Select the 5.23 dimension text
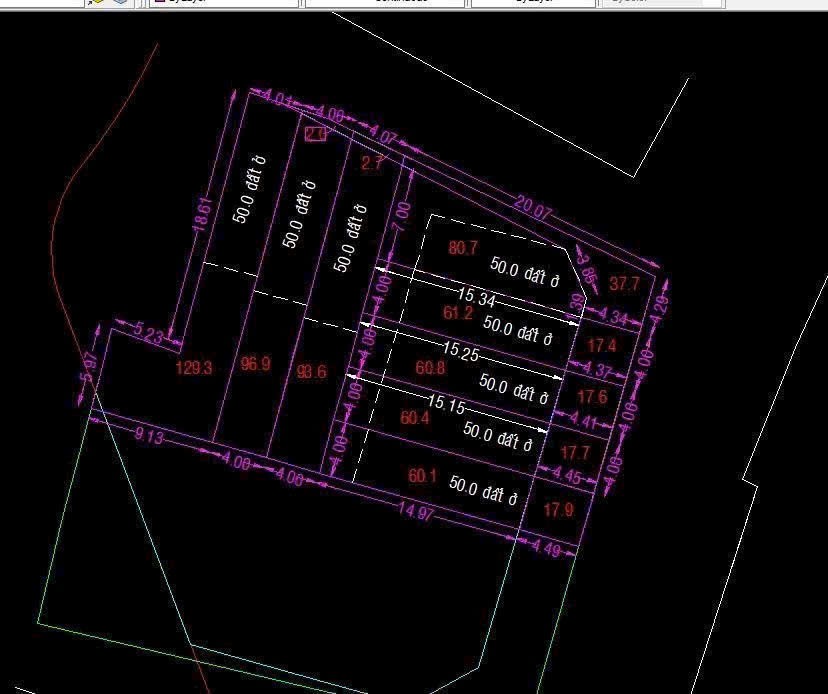The width and height of the screenshot is (828, 694). [x=148, y=333]
